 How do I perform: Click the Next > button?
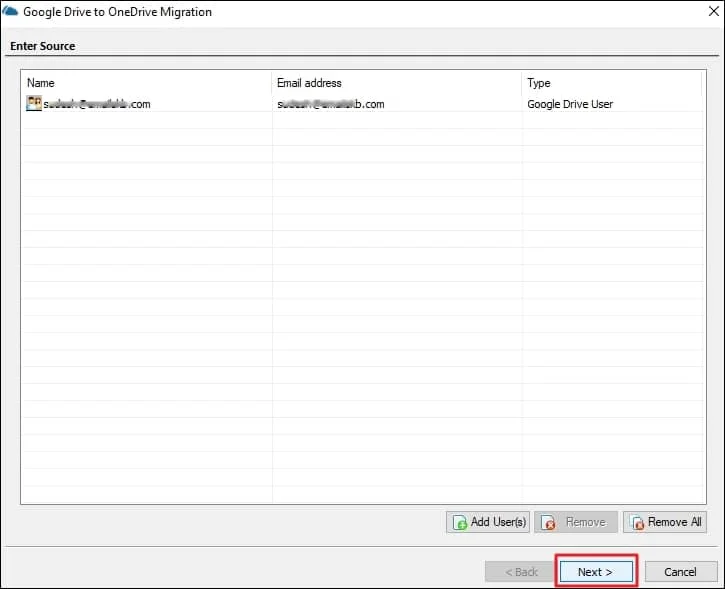(x=596, y=572)
